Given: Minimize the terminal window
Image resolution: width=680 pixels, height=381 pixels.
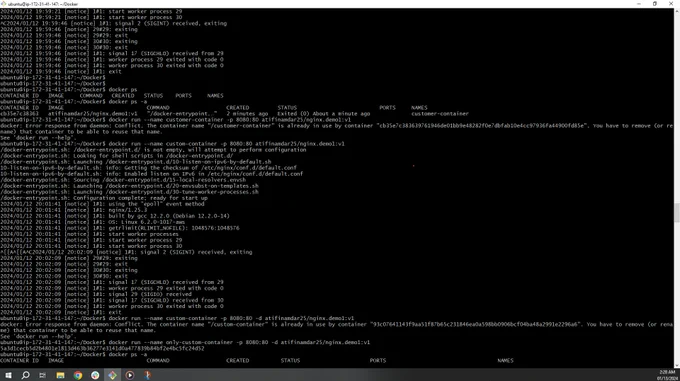Looking at the screenshot, I should click(638, 3).
